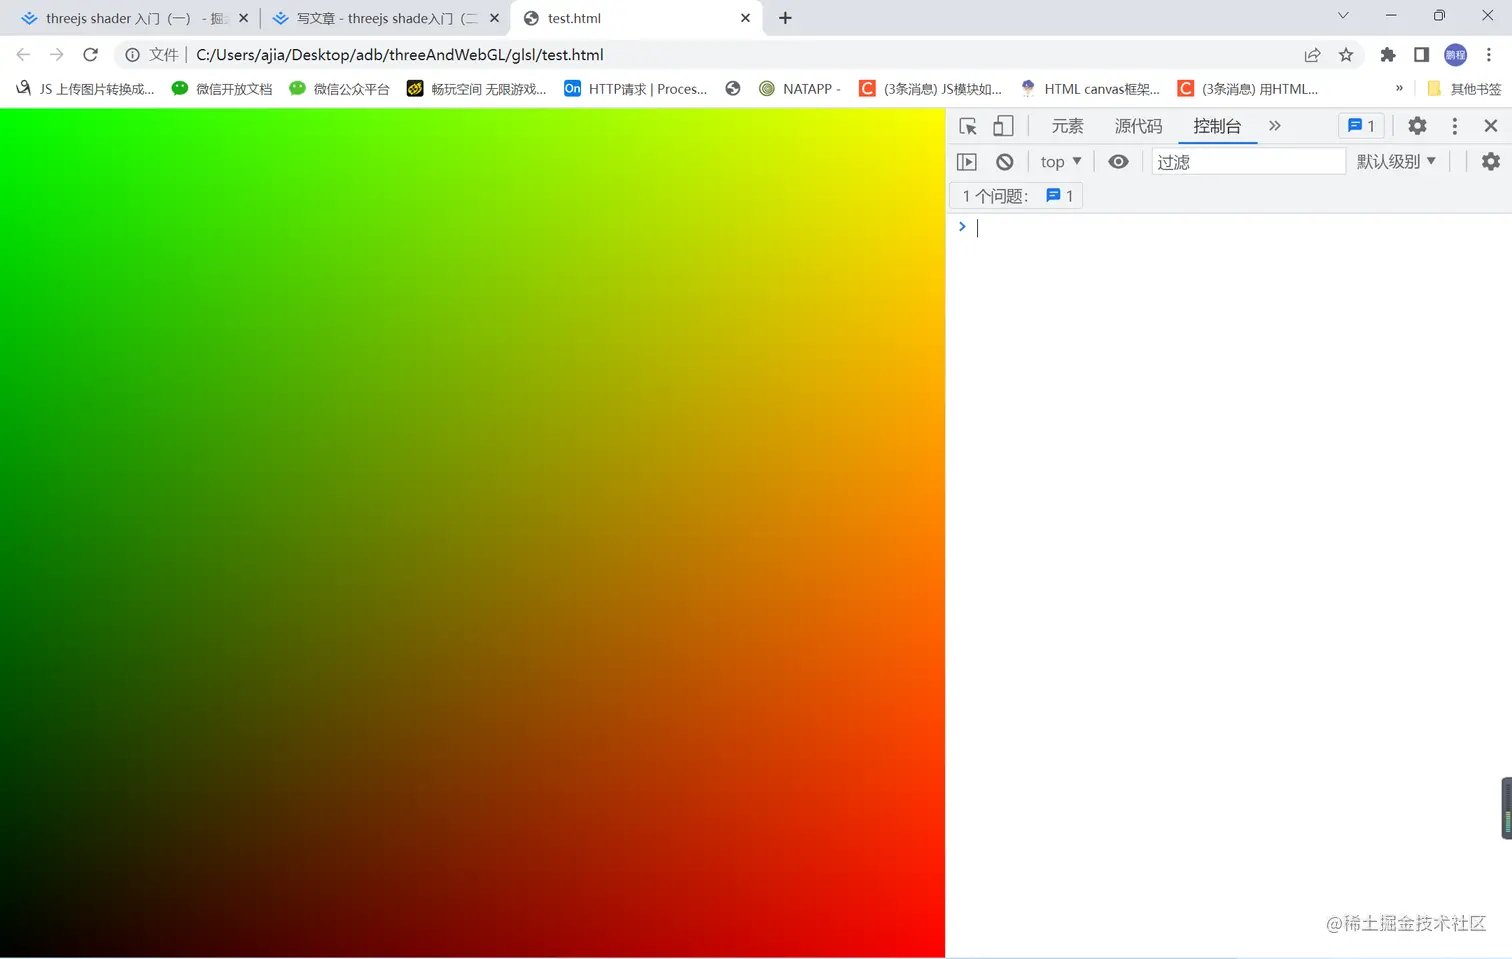Screen dimensions: 1512x959
Task: Open the tab search dropdown arrow
Action: [1343, 15]
